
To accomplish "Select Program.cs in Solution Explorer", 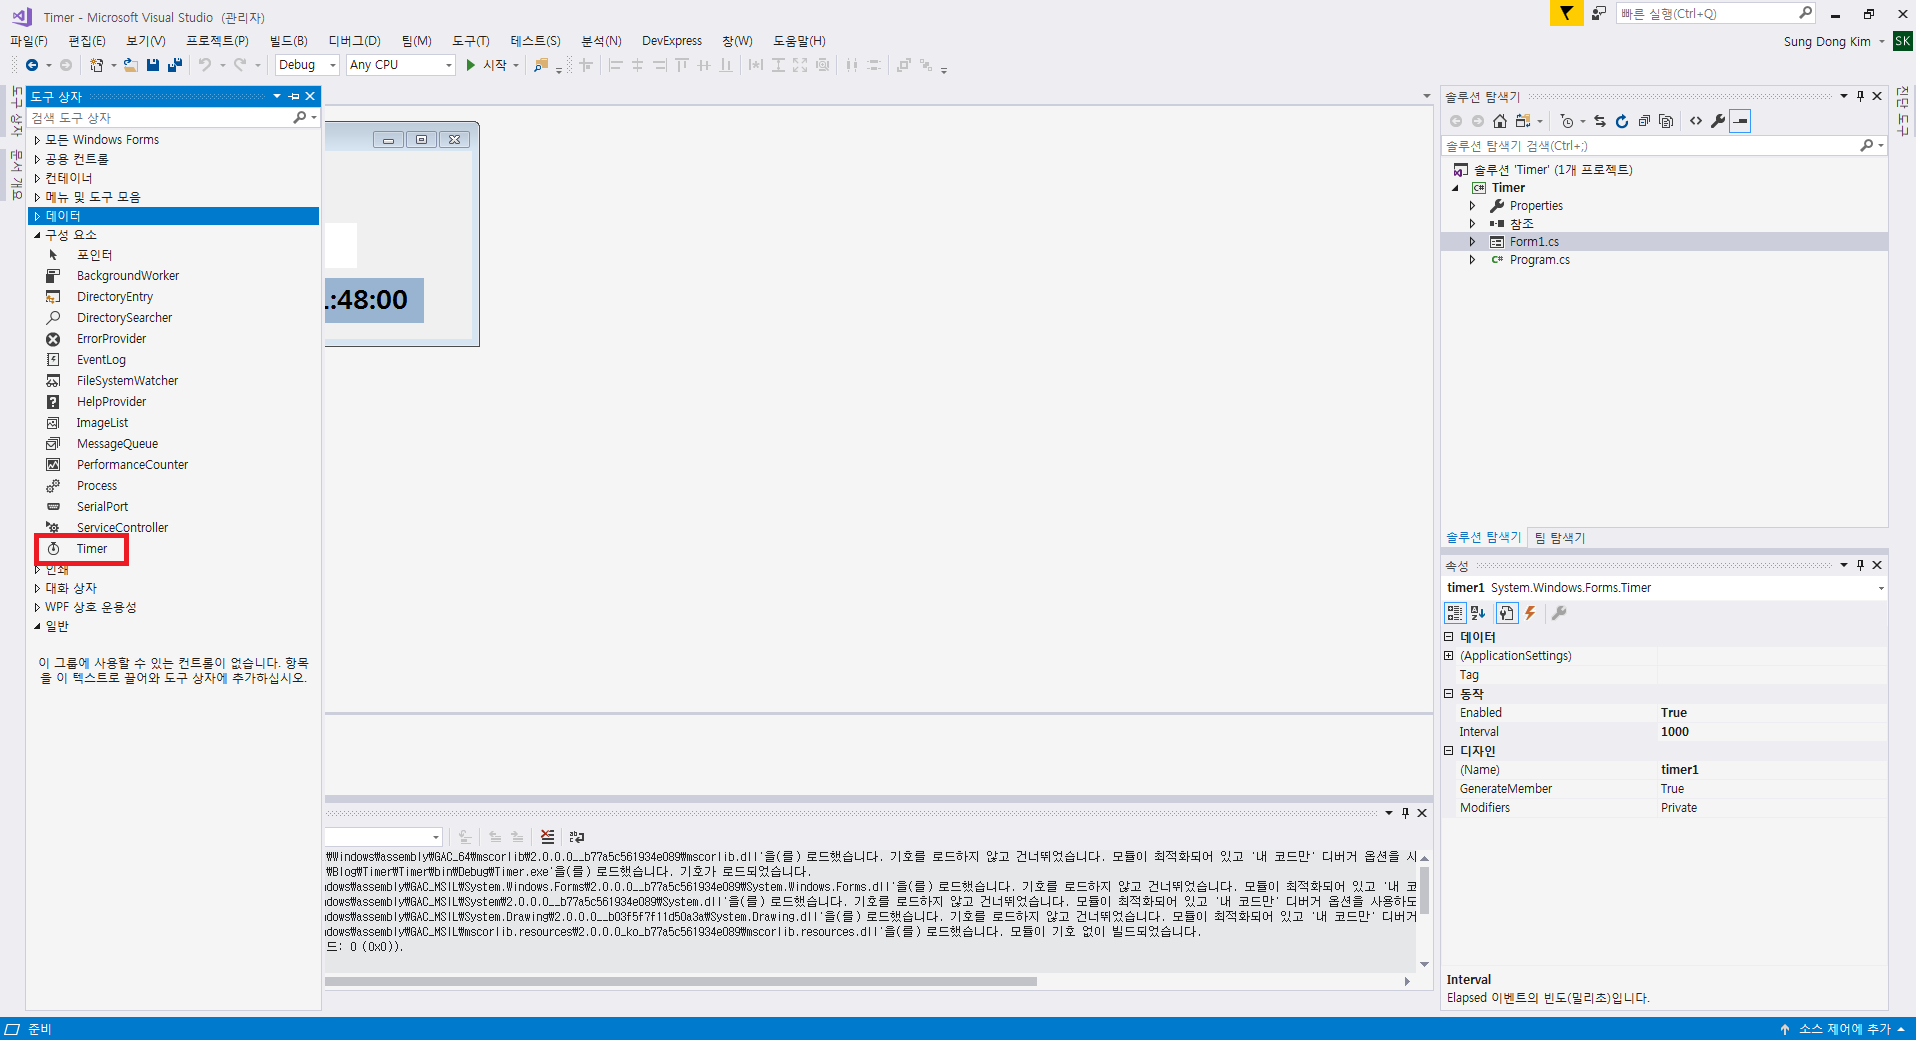I will coord(1539,260).
